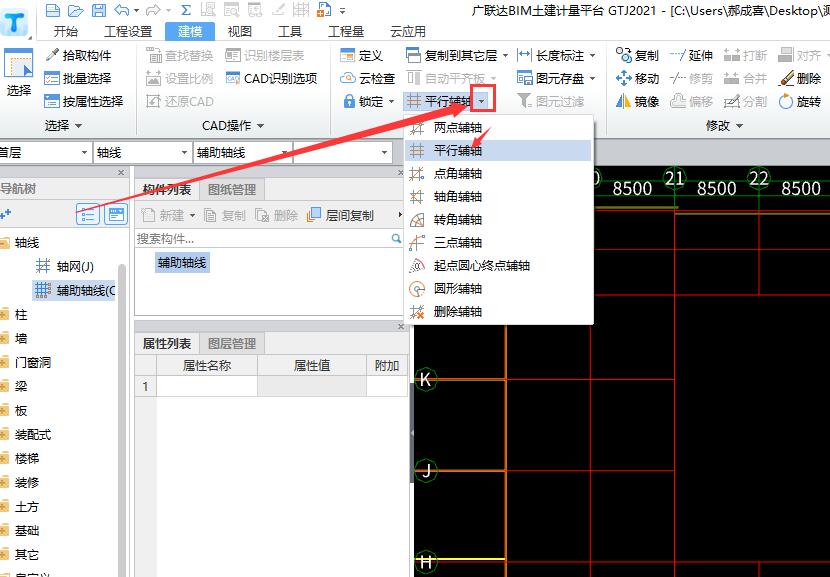Choose 三点辅轴 from the menu
This screenshot has width=830, height=577.
pos(498,243)
